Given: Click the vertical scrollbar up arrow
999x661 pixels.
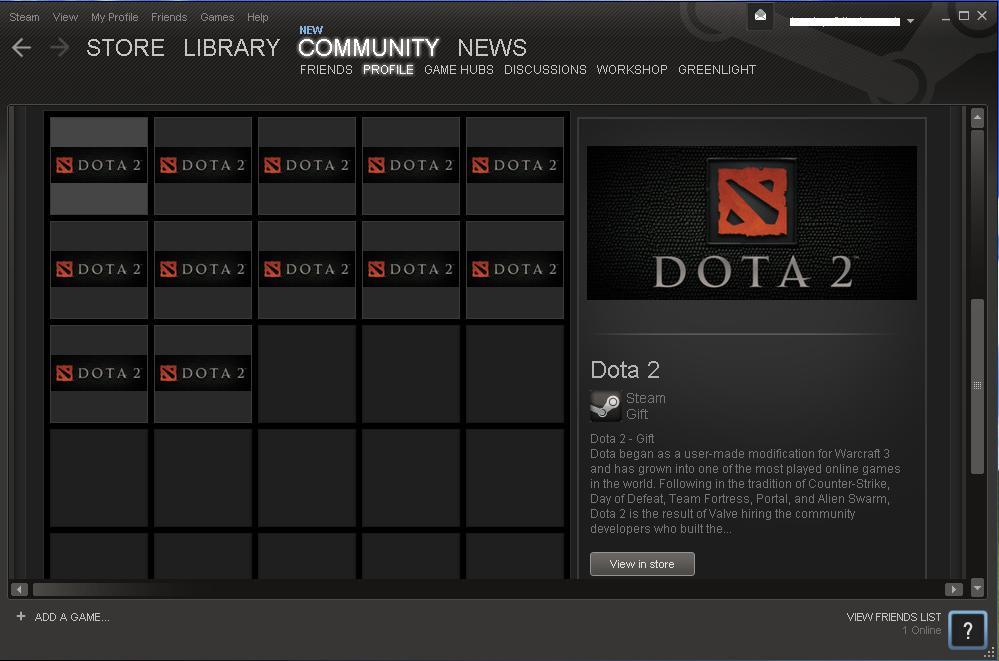Looking at the screenshot, I should pos(977,117).
